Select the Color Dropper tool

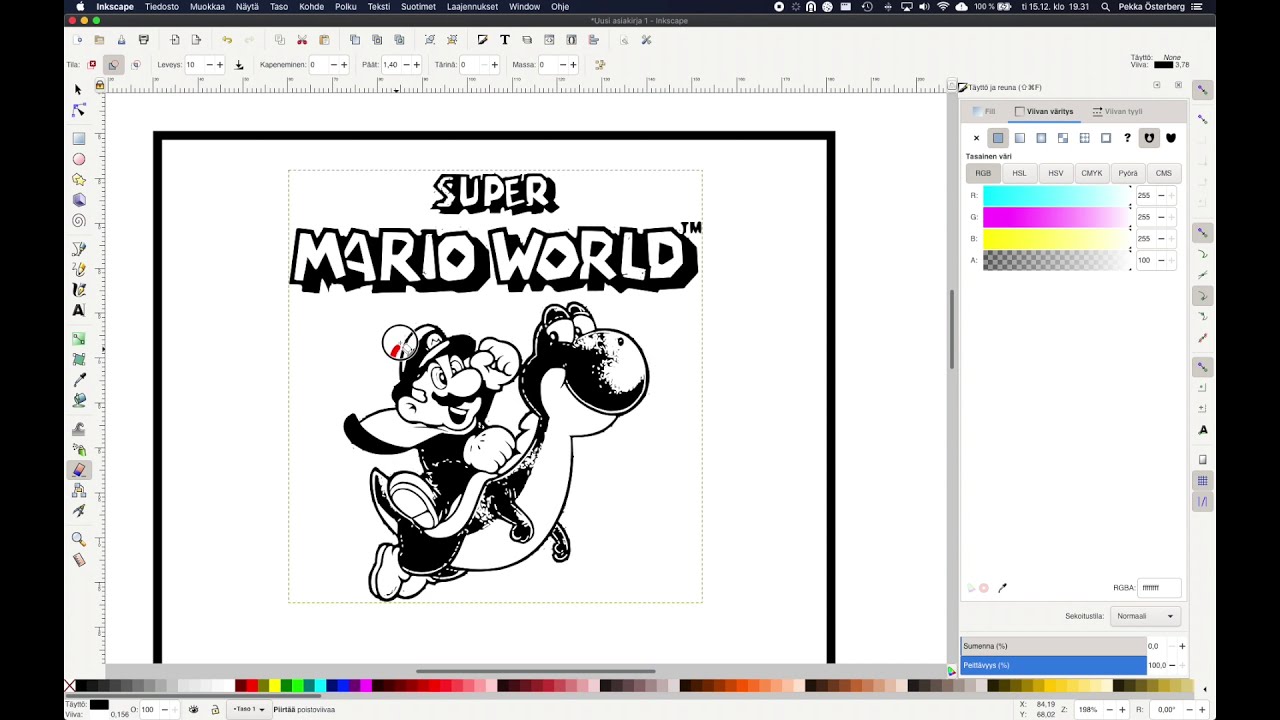click(79, 380)
